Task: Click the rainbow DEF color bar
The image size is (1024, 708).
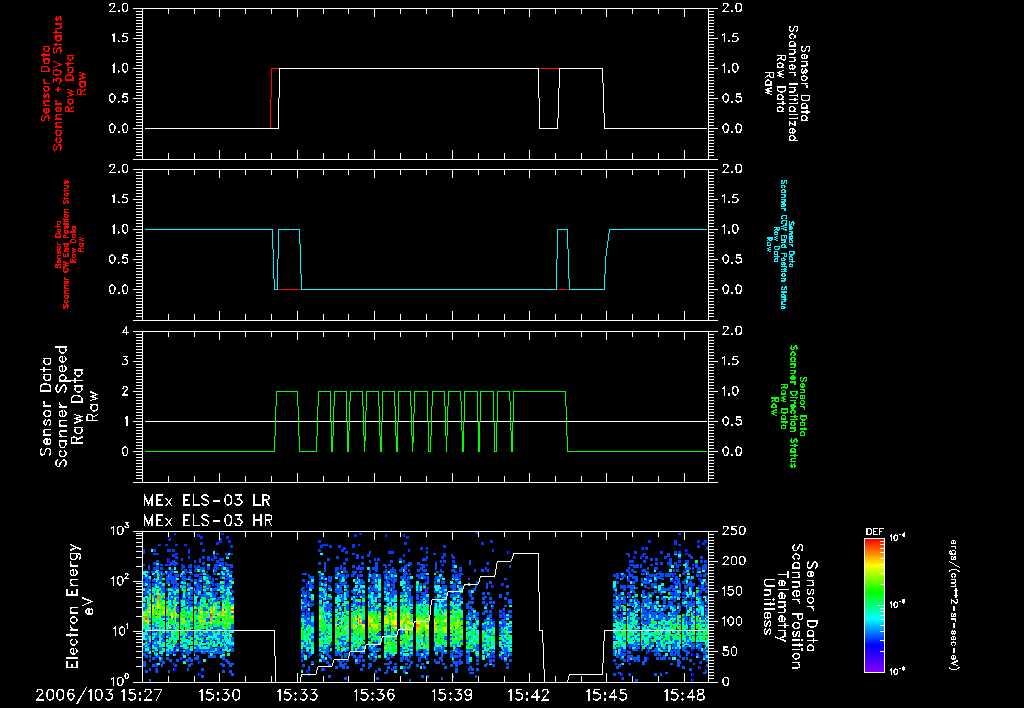Action: point(874,605)
